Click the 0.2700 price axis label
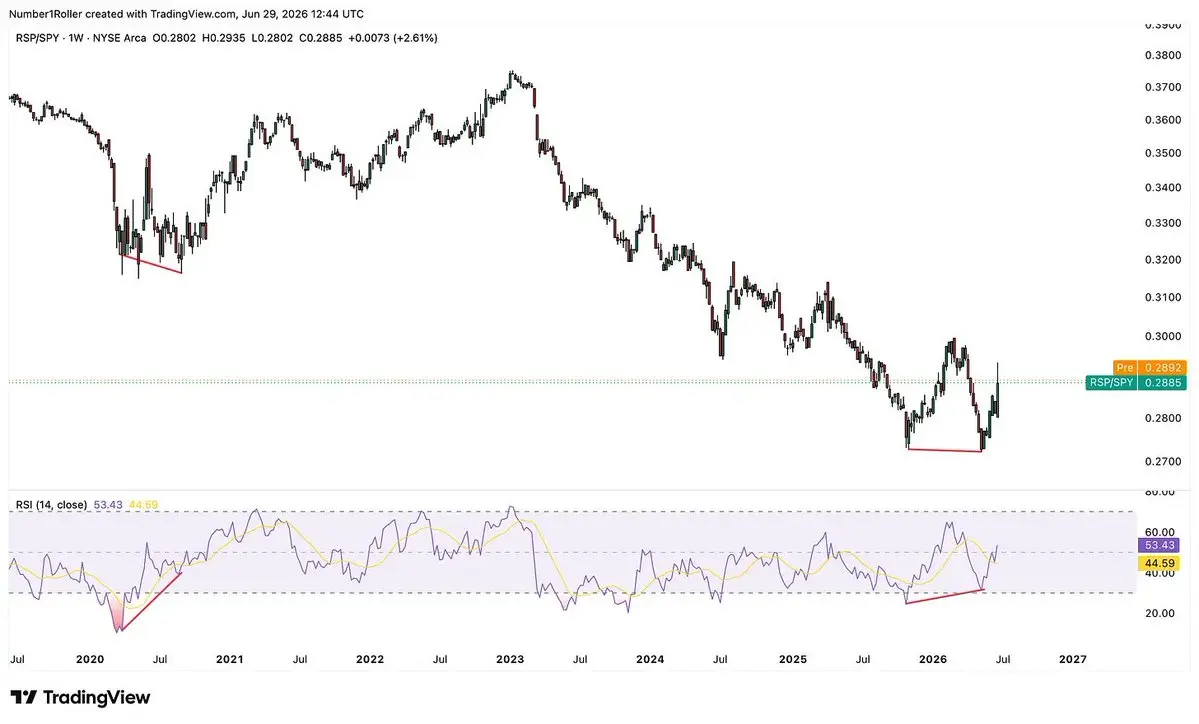1199x724 pixels. 1163,462
